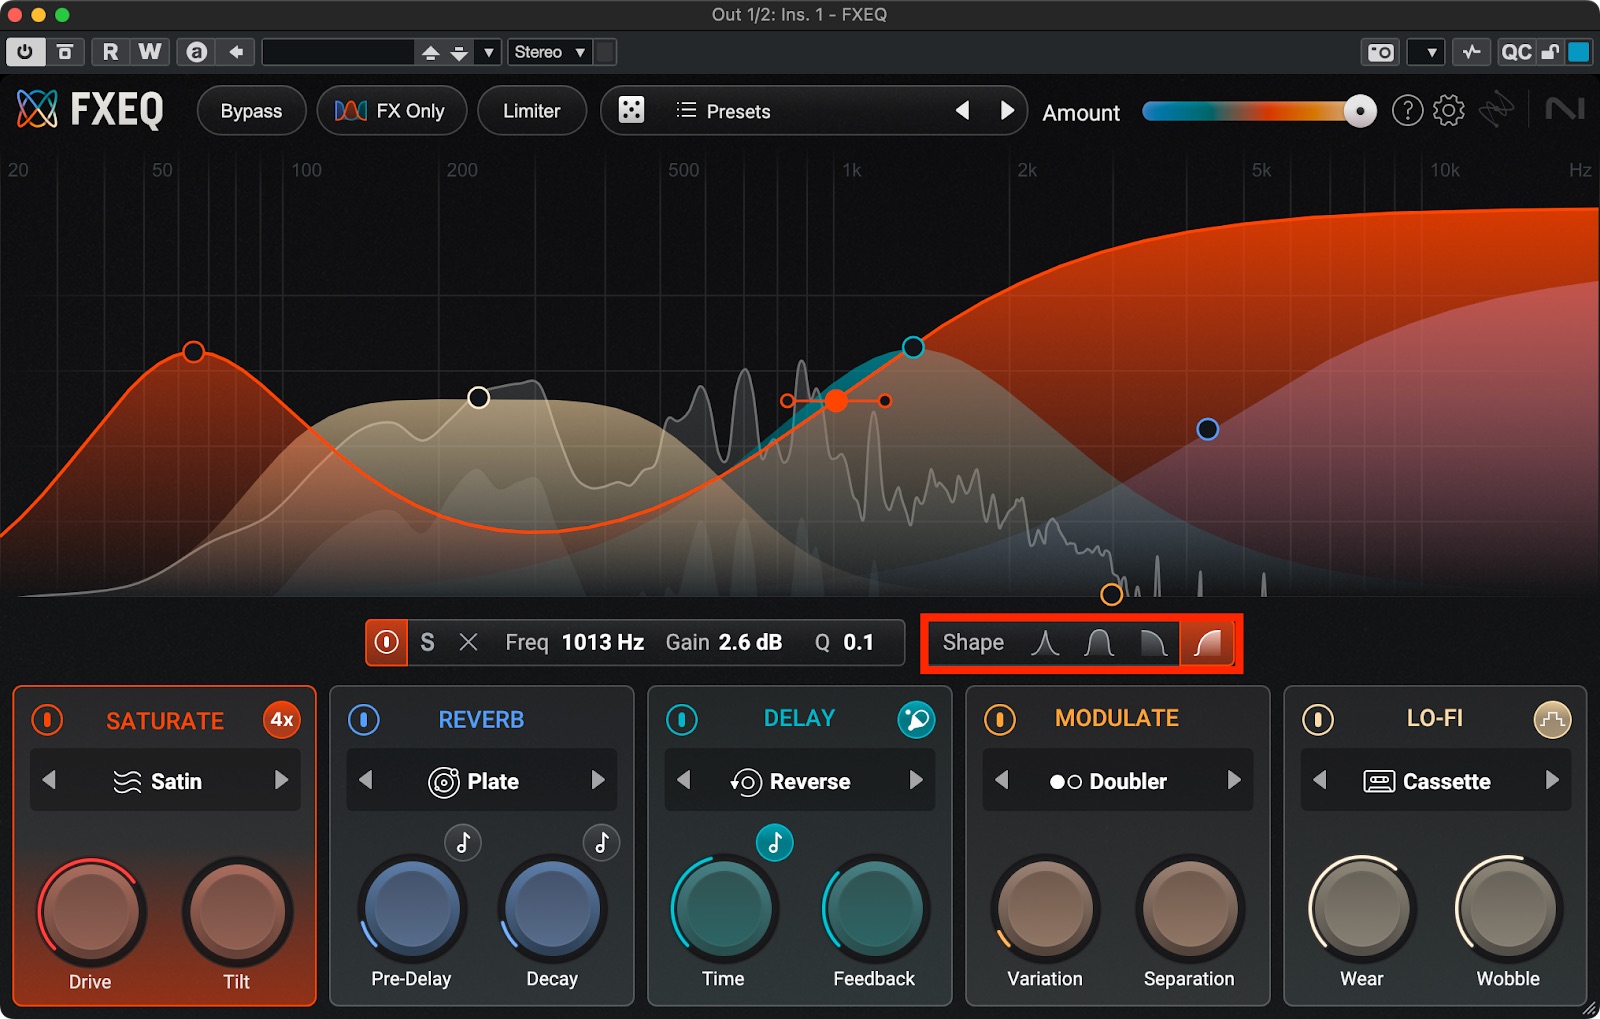This screenshot has width=1600, height=1019.
Task: Click the randomize dice icon
Action: (x=631, y=110)
